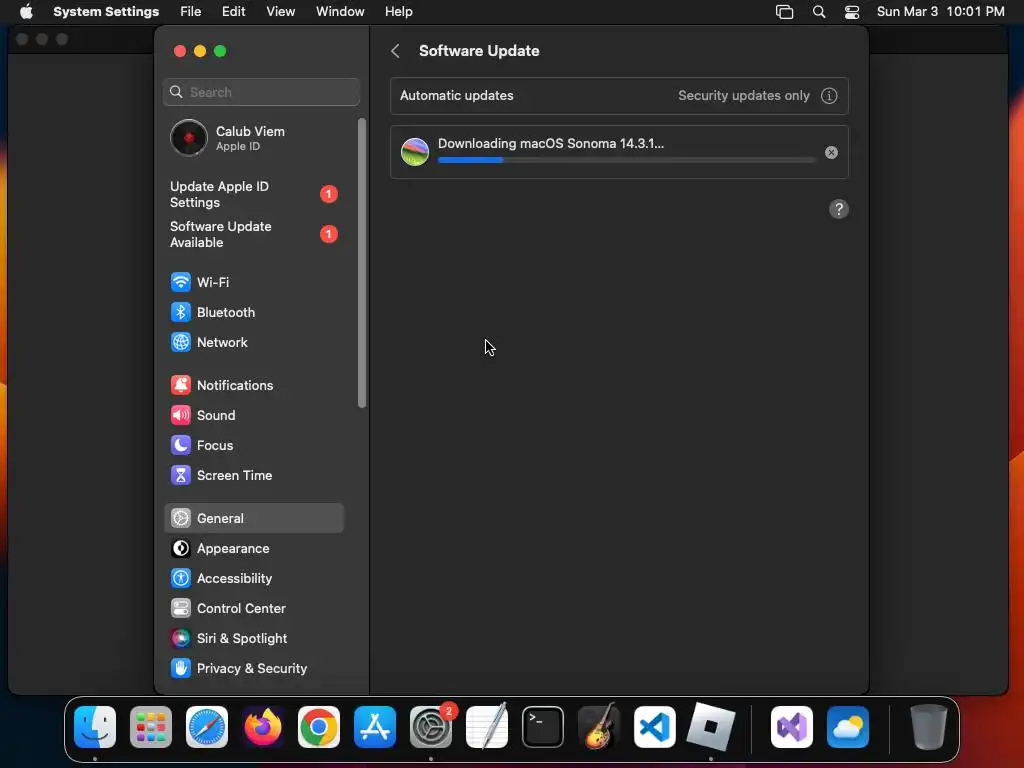1024x768 pixels.
Task: Launch Google Chrome from the Dock
Action: pyautogui.click(x=319, y=727)
